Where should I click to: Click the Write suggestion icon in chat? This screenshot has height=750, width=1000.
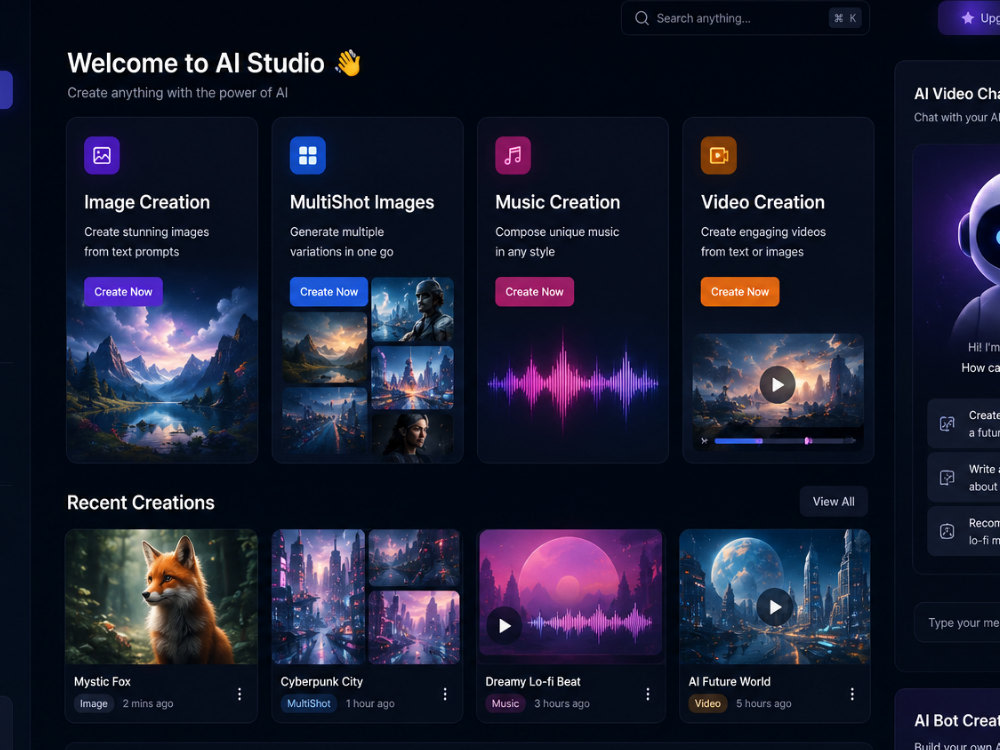click(x=948, y=477)
